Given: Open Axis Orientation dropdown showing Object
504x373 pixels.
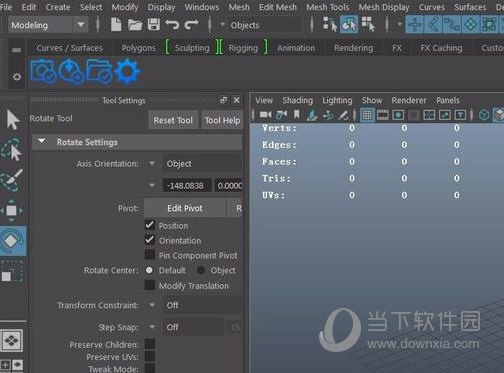Looking at the screenshot, I should (202, 164).
